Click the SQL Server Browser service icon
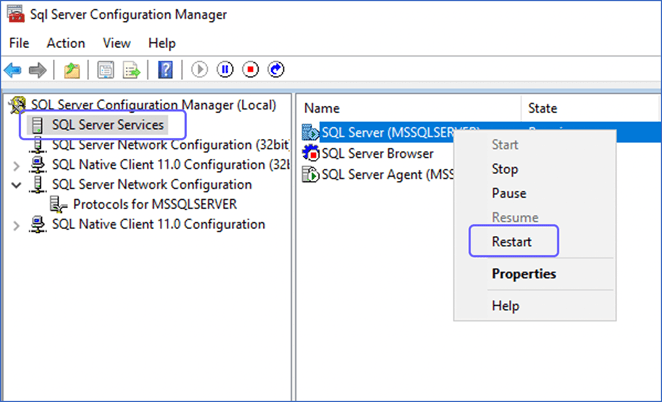 310,153
